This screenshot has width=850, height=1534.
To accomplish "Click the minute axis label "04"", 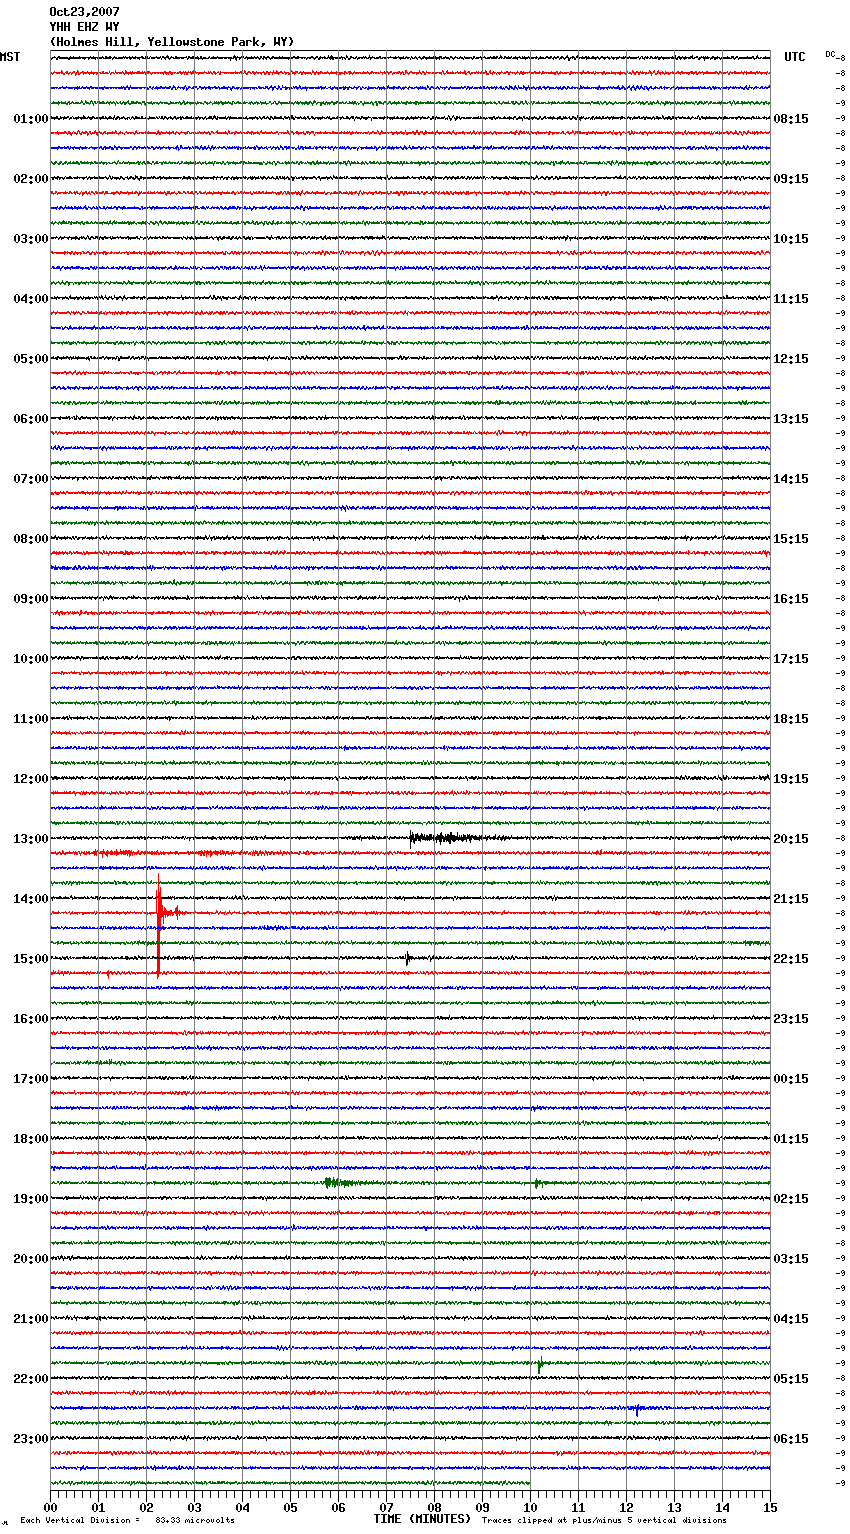I will click(242, 1506).
